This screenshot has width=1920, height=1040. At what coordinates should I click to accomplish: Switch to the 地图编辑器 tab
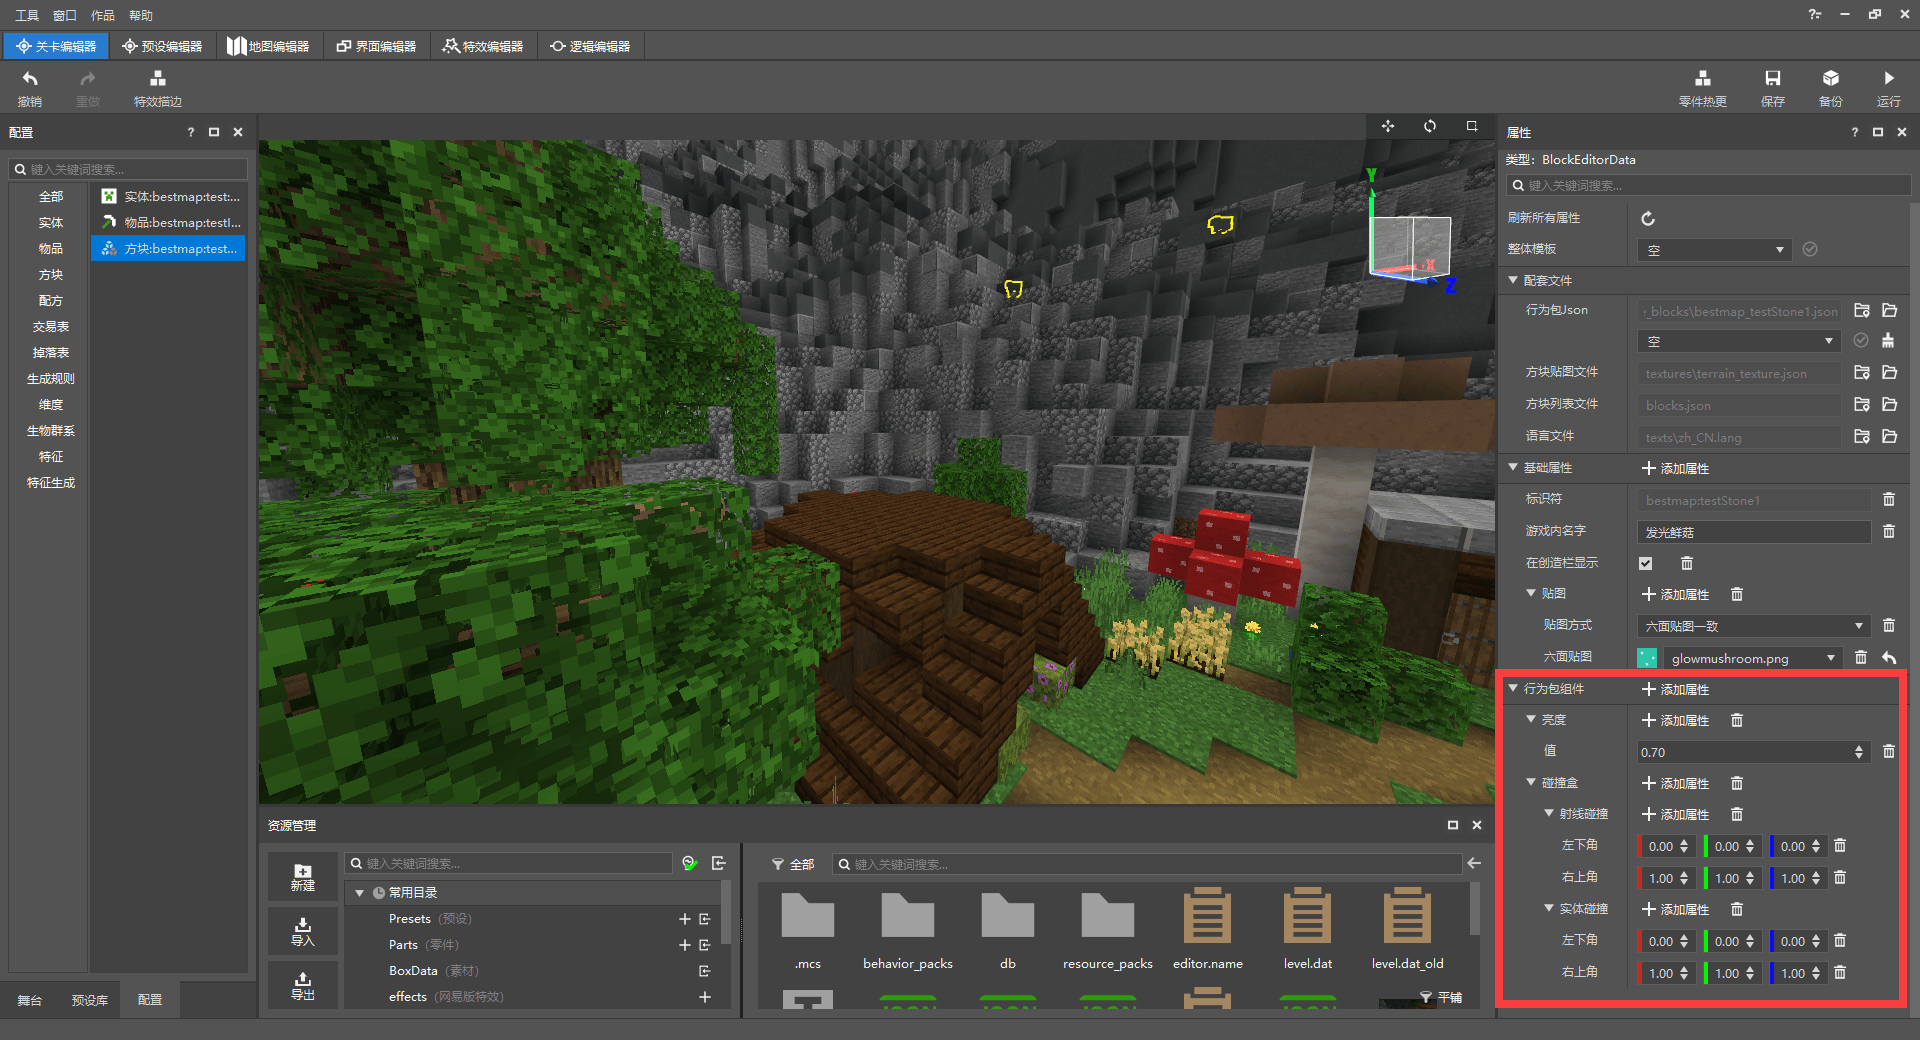click(268, 46)
